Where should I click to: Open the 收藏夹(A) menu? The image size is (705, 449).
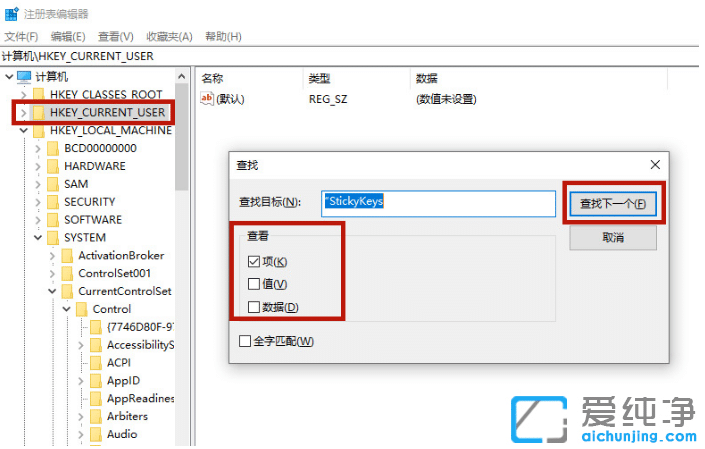[169, 37]
